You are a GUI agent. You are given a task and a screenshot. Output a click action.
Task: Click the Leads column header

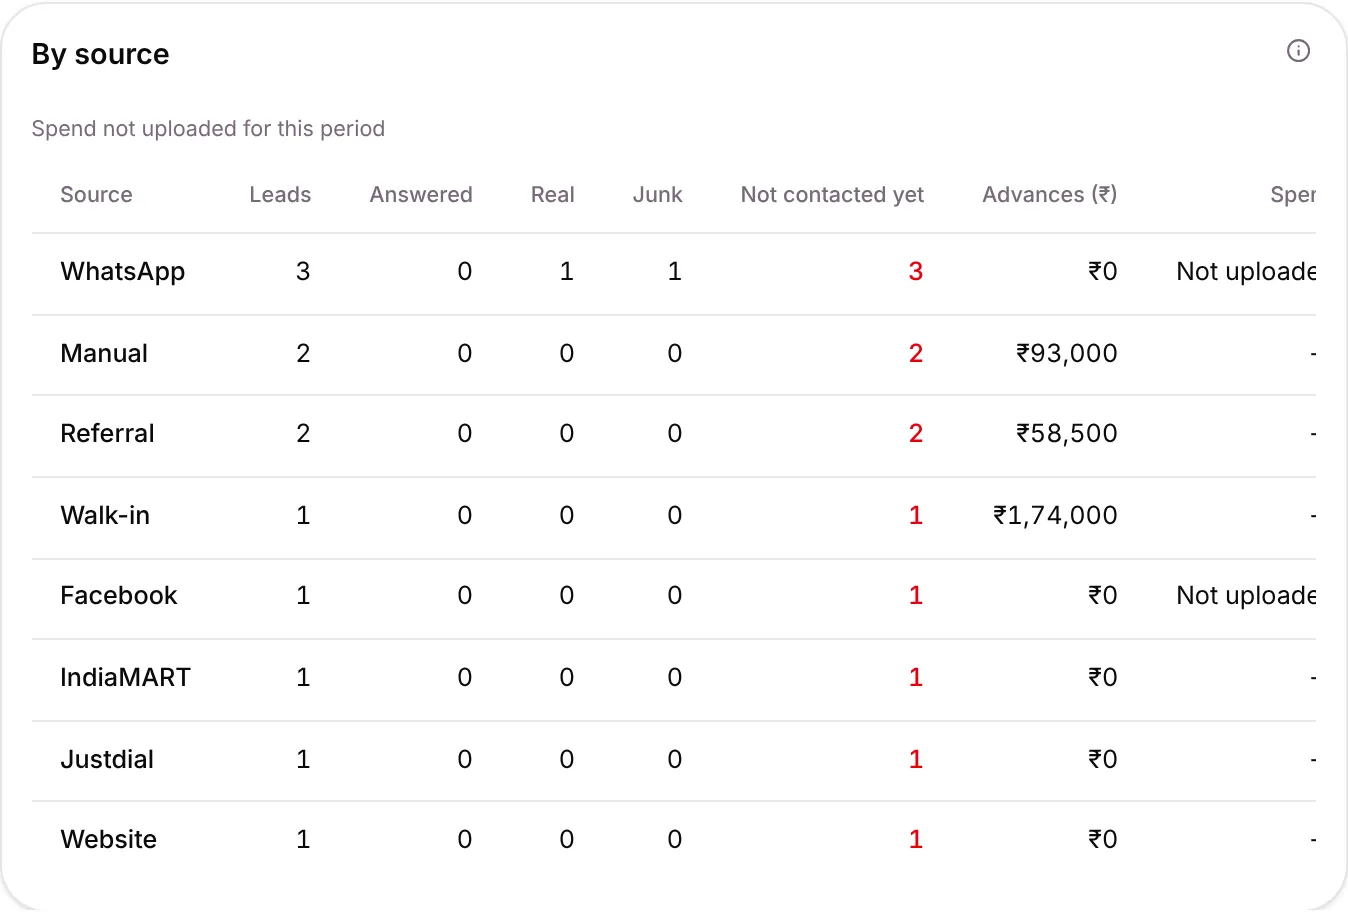click(x=280, y=195)
